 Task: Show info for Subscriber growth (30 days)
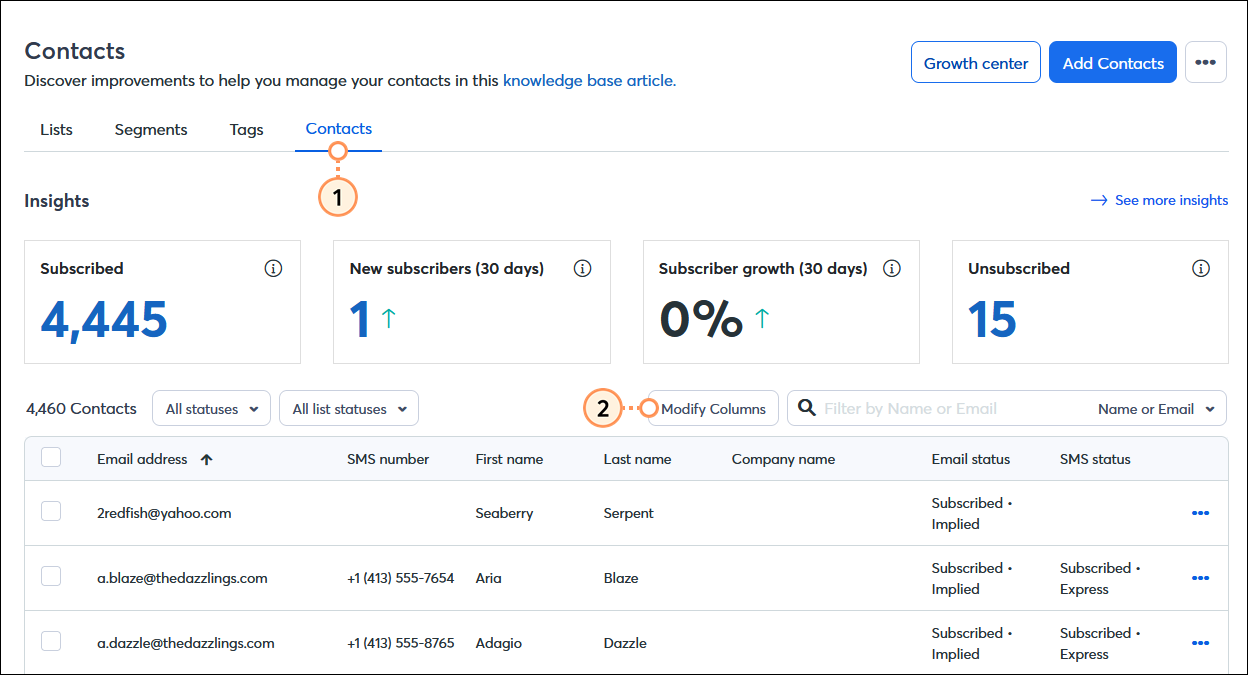click(x=892, y=268)
